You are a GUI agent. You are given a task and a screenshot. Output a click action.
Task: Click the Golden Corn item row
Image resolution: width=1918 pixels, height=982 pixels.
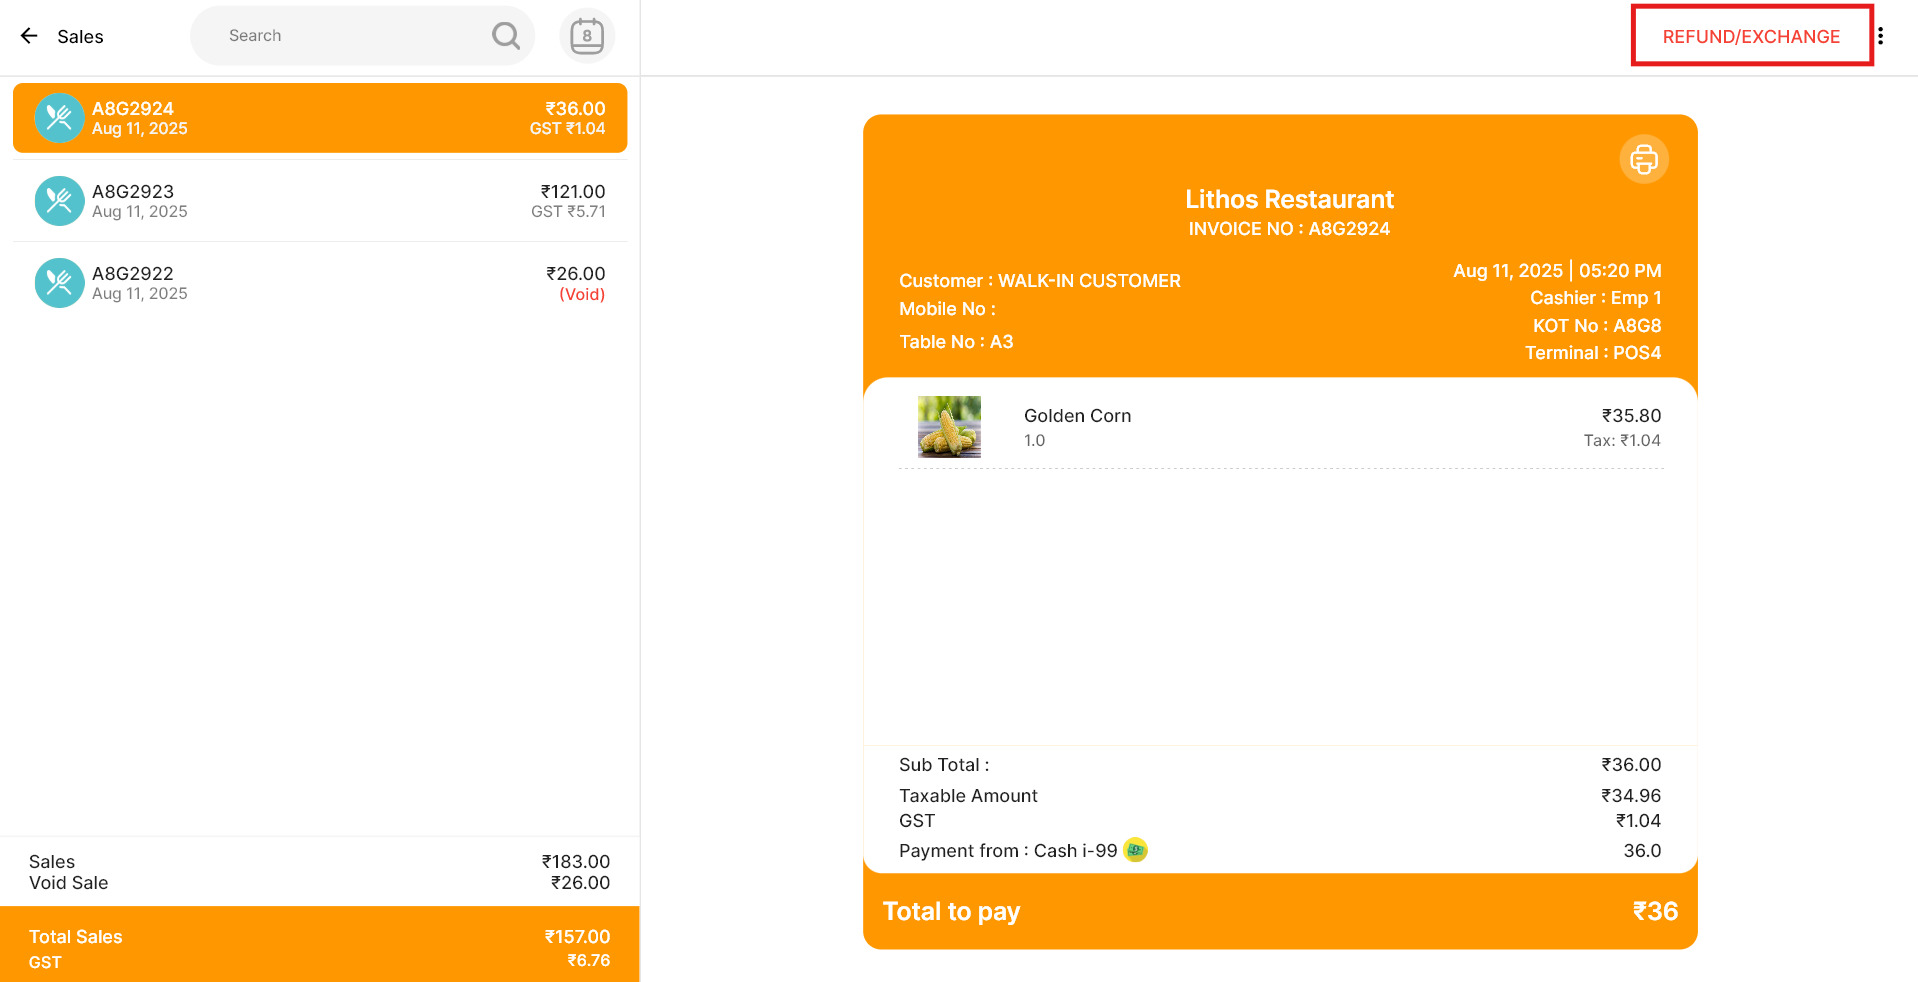pos(1280,427)
